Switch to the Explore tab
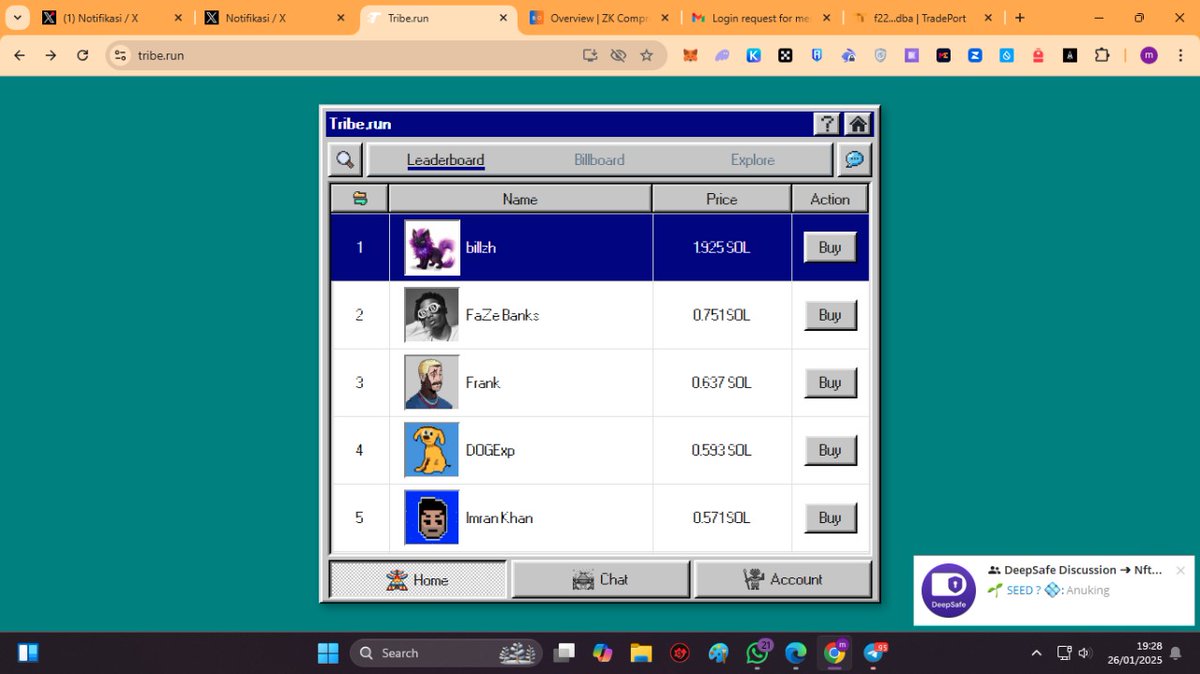The width and height of the screenshot is (1200, 674). coord(752,160)
